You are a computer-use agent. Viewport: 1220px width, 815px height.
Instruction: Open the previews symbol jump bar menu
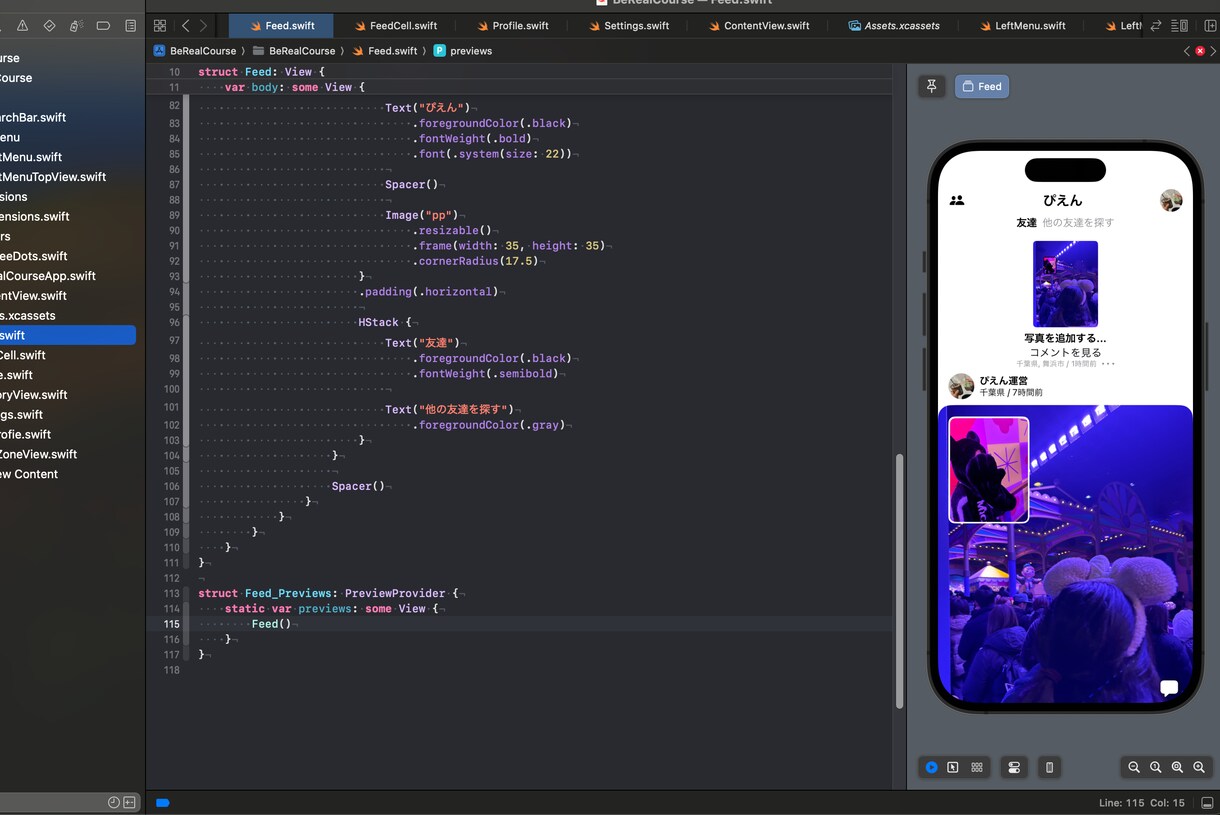[462, 51]
